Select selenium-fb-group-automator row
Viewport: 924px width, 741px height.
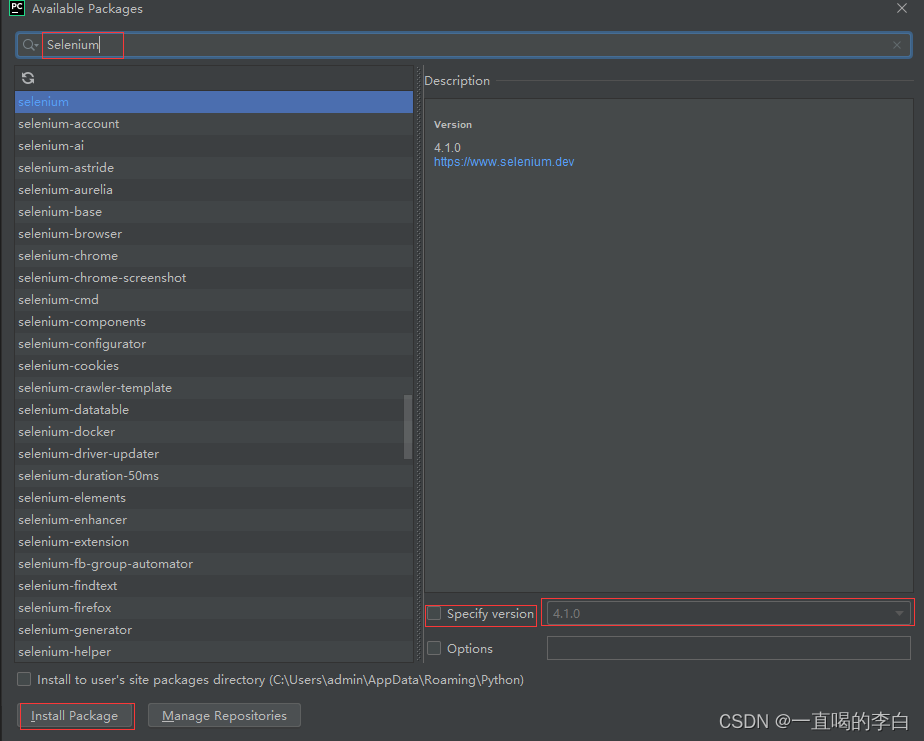coord(214,564)
